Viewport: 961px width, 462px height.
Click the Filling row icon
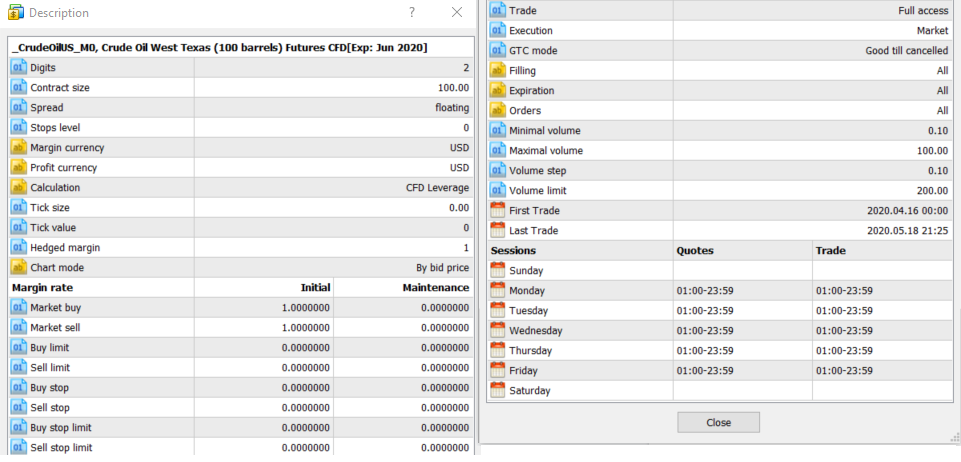pyautogui.click(x=498, y=71)
